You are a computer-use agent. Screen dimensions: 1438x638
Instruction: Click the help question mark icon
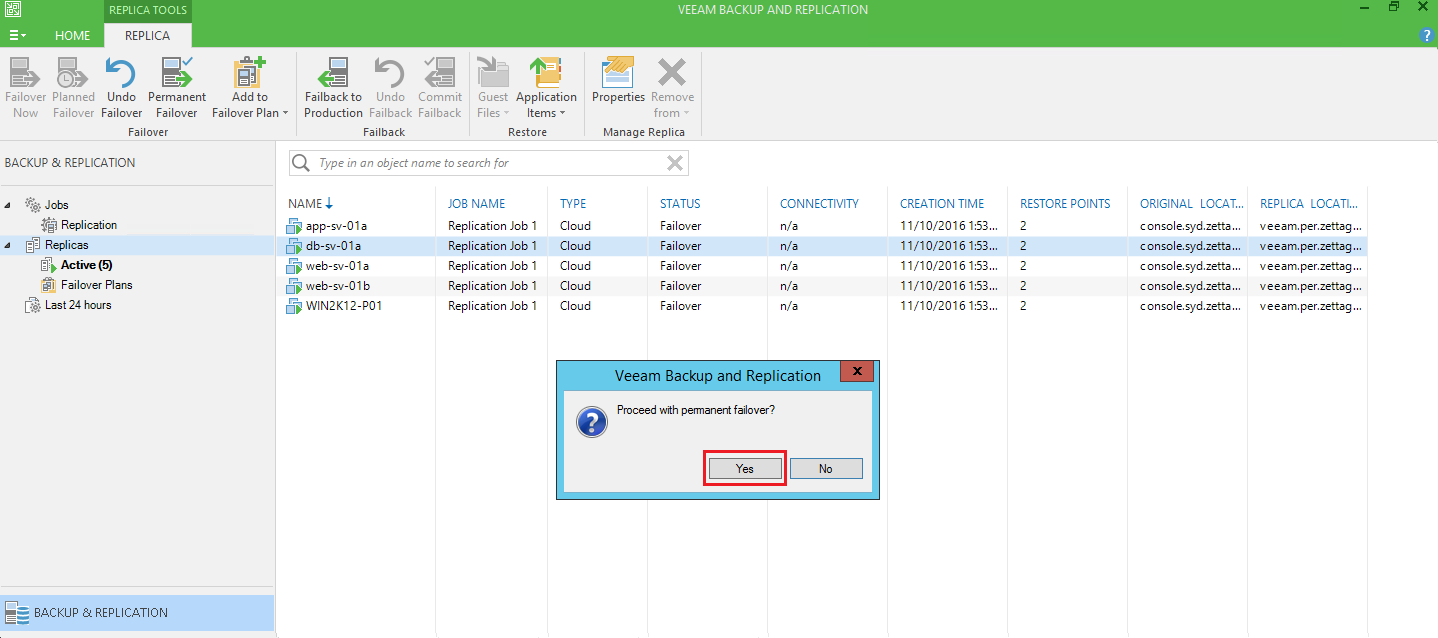[1426, 35]
